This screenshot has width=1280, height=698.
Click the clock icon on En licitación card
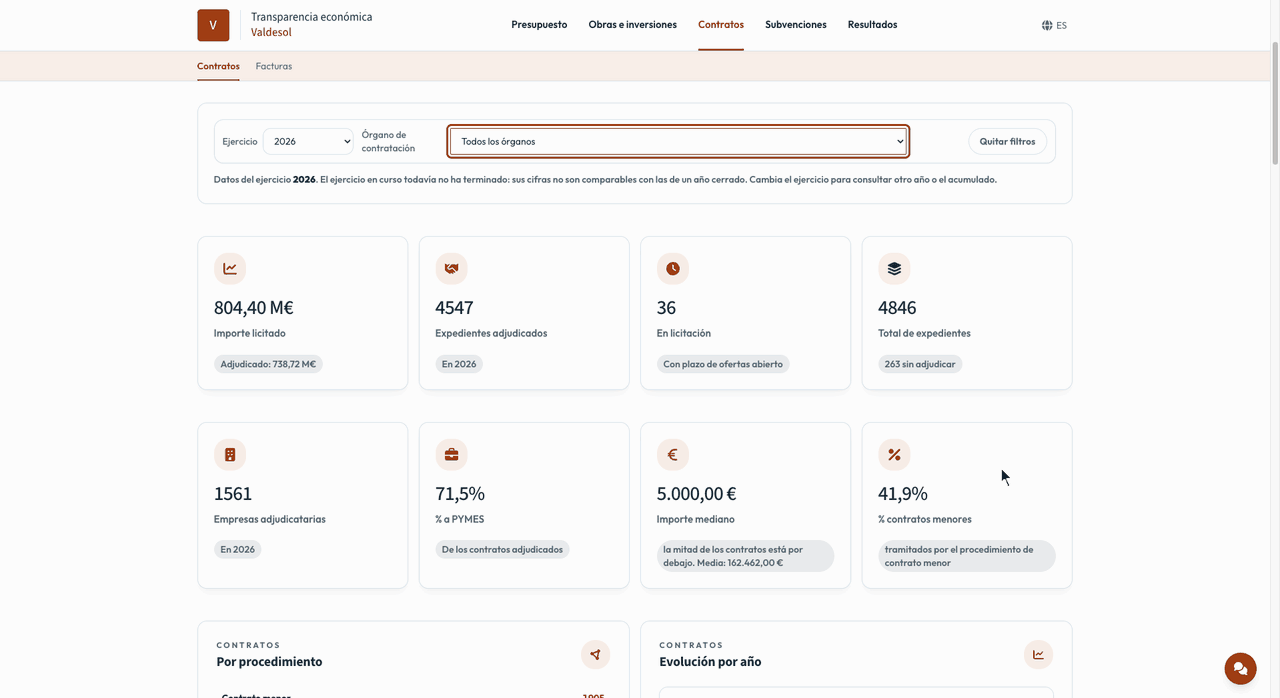(x=673, y=268)
